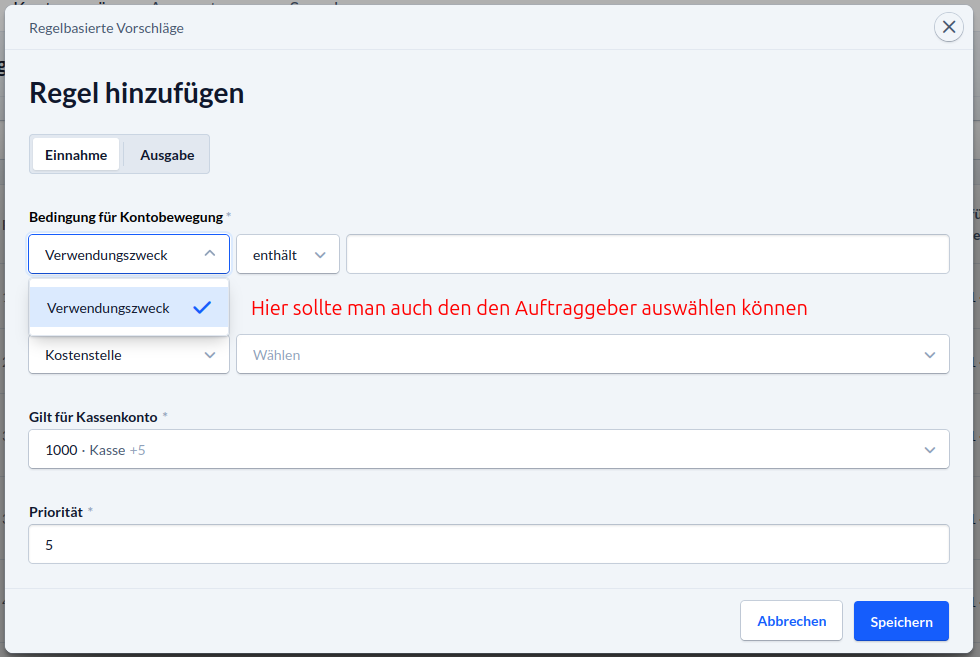This screenshot has width=980, height=657.
Task: Collapse the Verwendungszweck dropdown via its up chevron
Action: (209, 254)
